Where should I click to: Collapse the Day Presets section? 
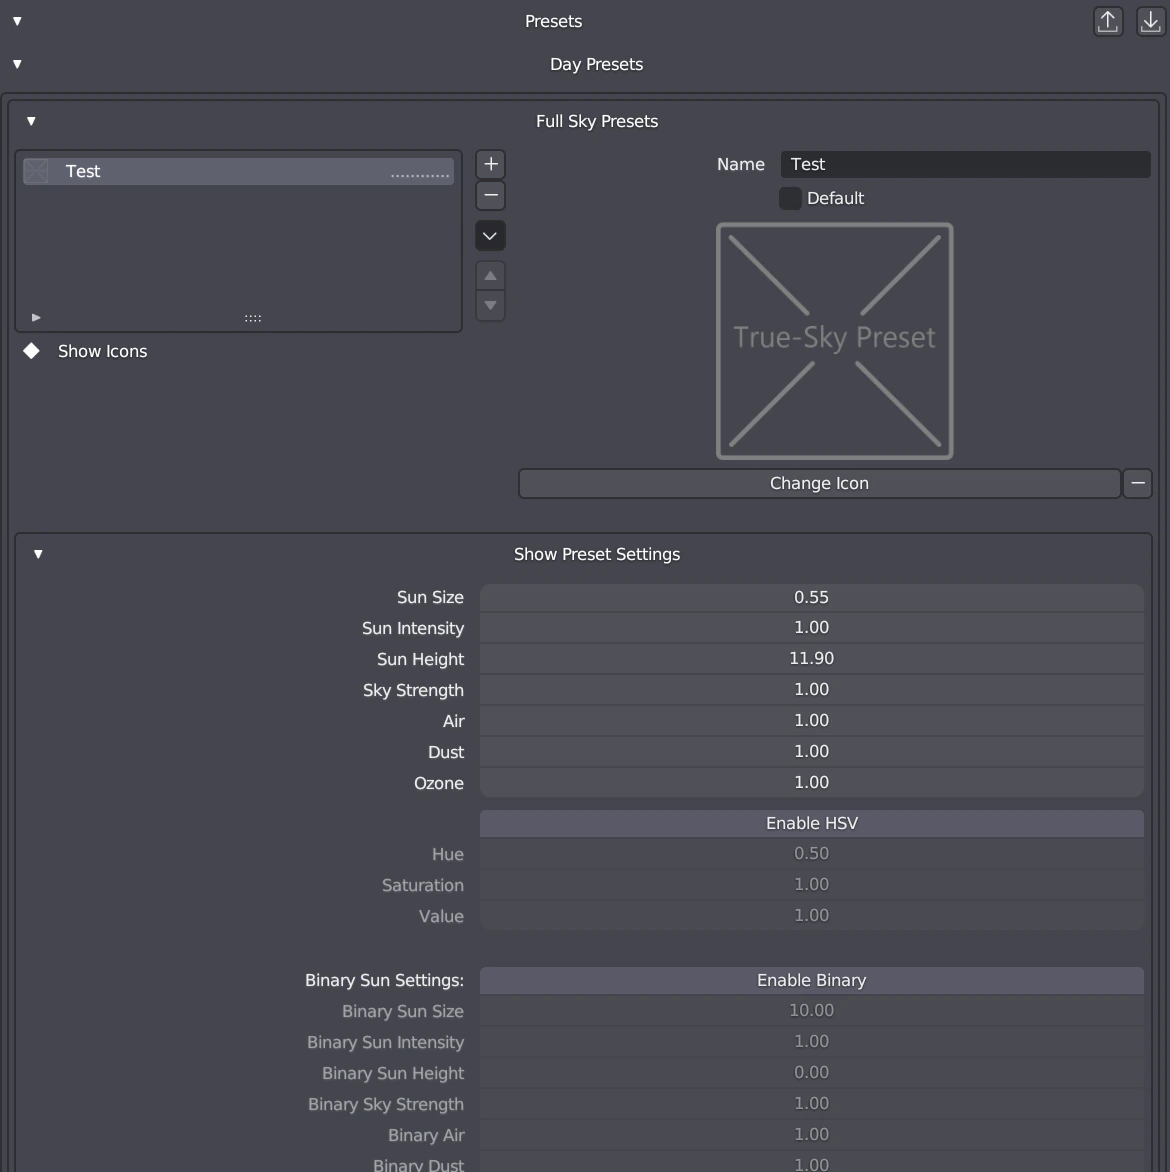(17, 64)
